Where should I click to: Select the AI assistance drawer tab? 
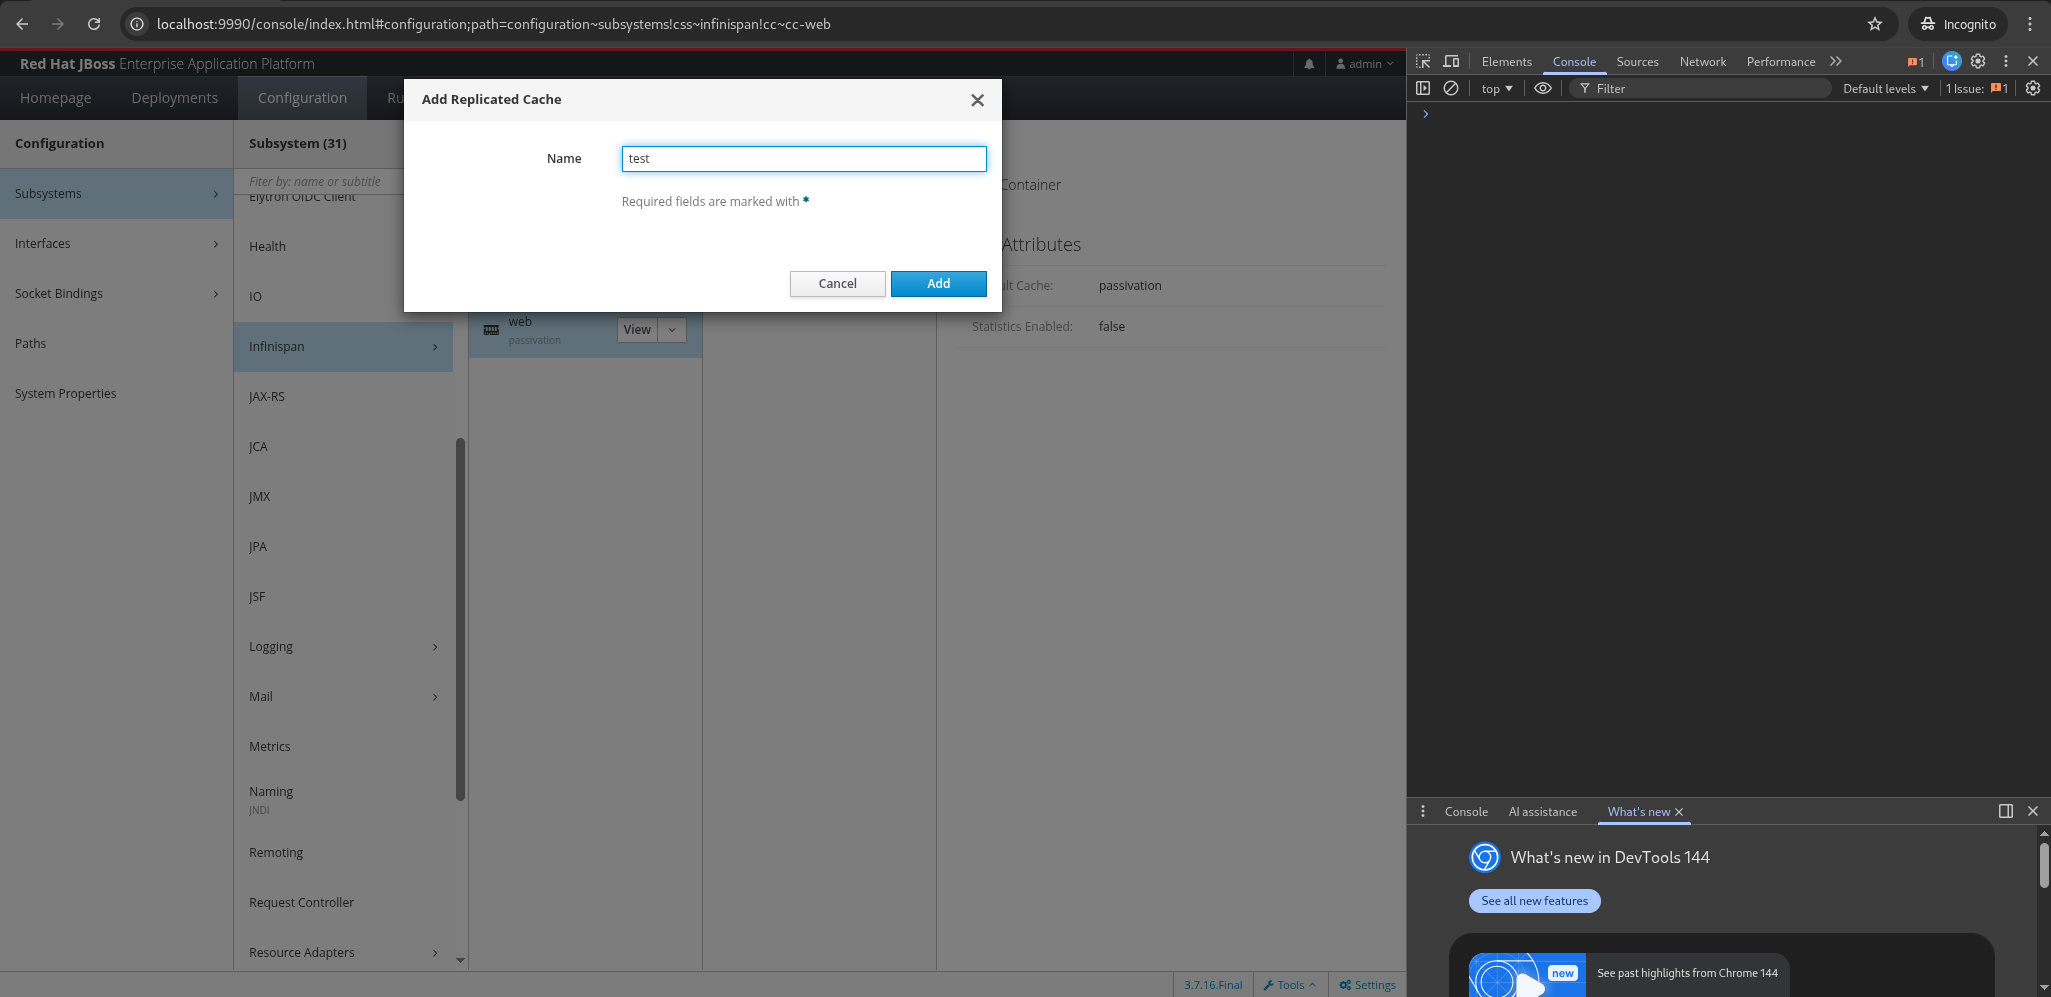click(1542, 812)
